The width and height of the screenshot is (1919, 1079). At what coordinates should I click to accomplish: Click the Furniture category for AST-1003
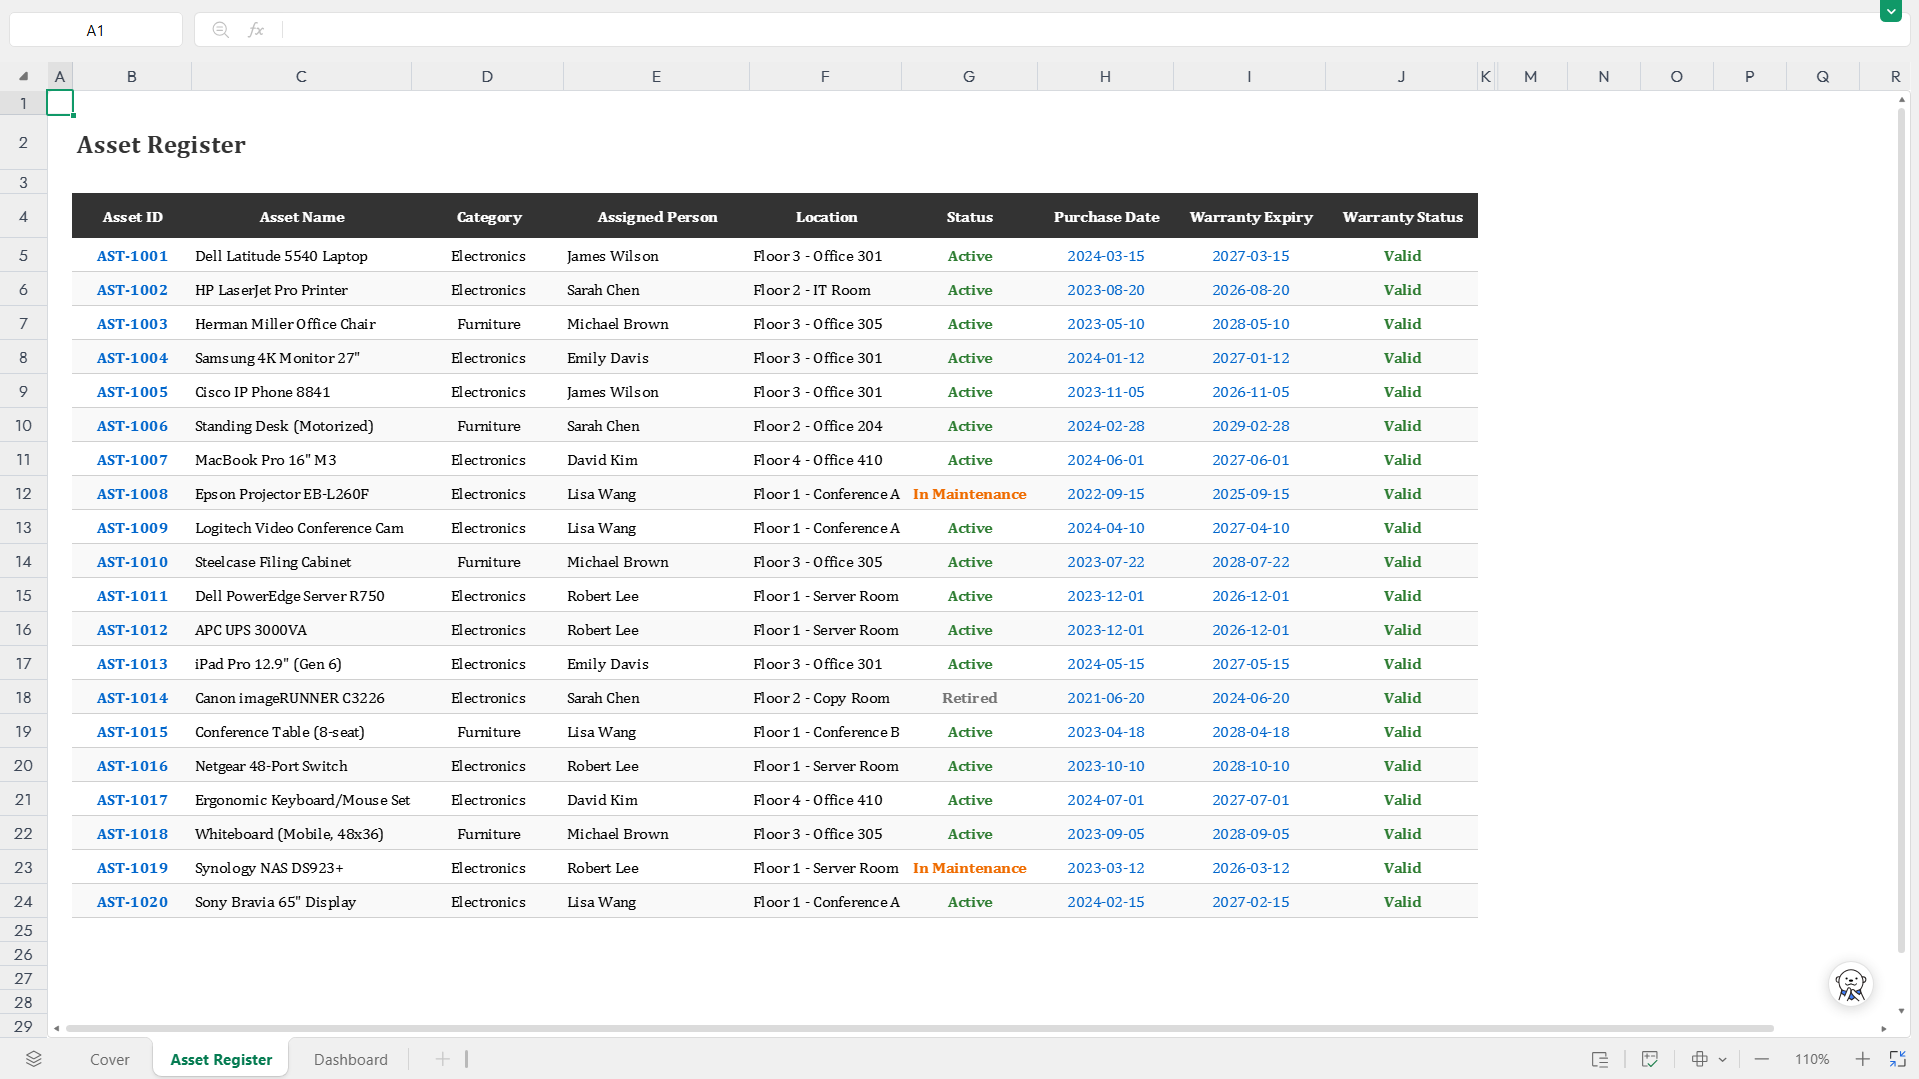click(x=488, y=324)
